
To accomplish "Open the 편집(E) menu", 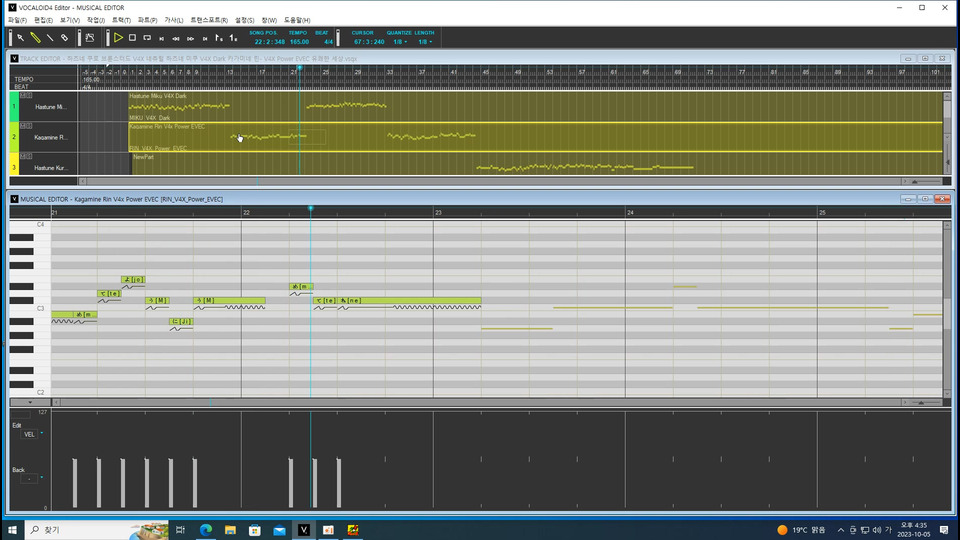I will tap(43, 20).
